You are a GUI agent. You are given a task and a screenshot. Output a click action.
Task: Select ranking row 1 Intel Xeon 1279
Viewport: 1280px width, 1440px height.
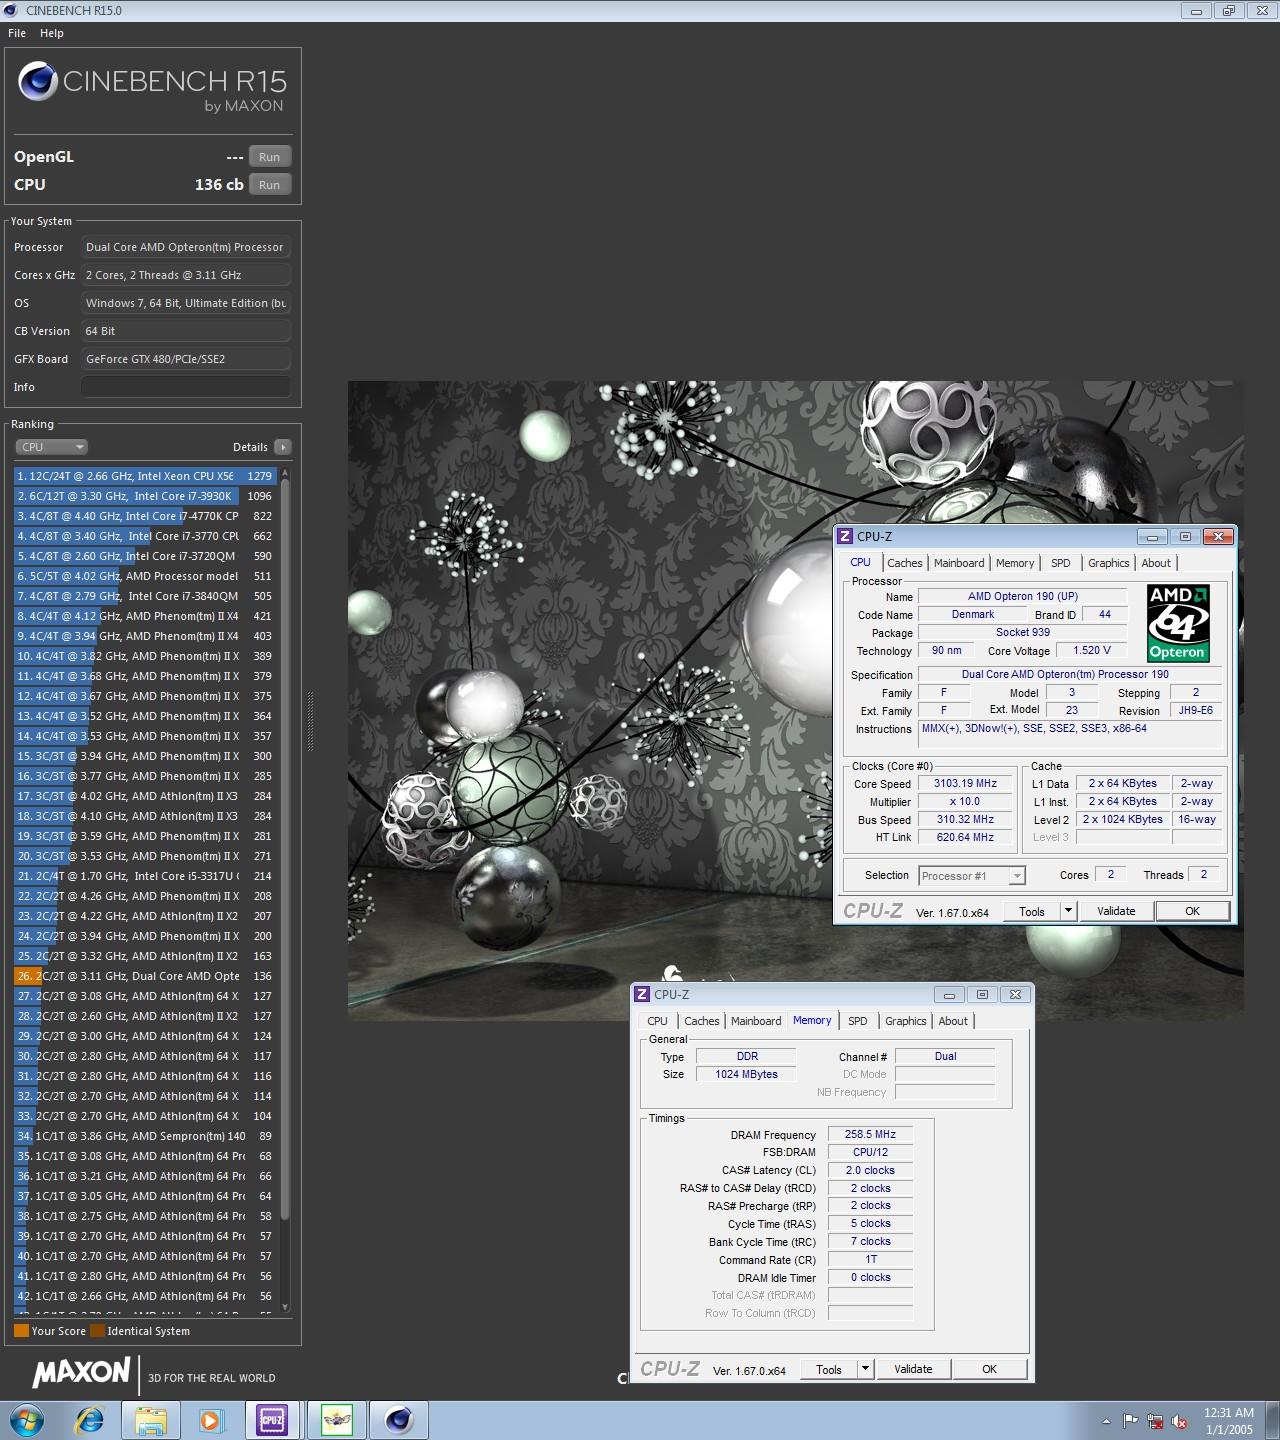145,476
